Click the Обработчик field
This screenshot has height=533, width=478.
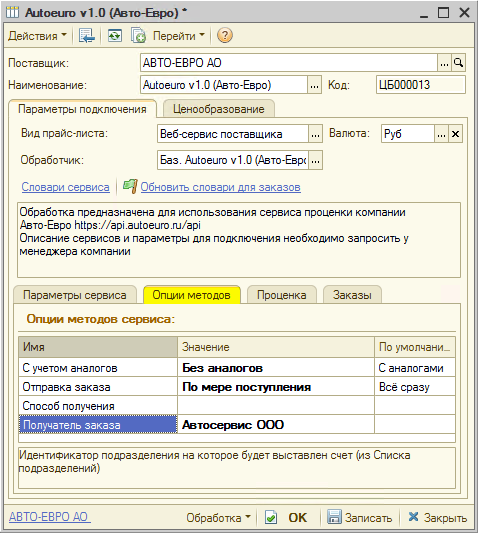[233, 160]
